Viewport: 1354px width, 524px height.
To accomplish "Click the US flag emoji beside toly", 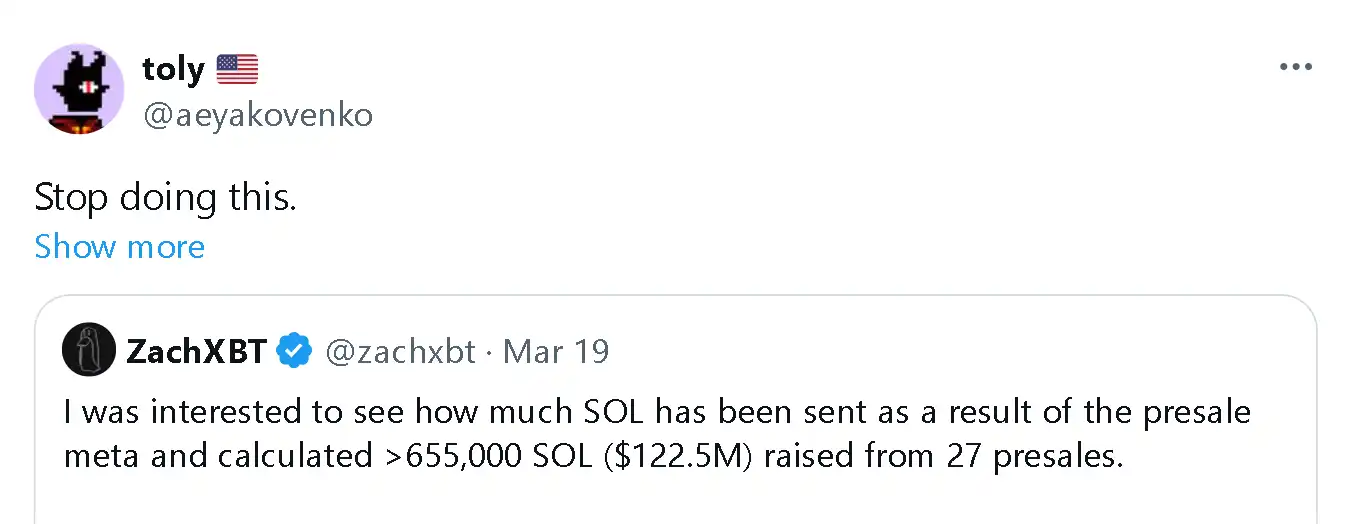I will pyautogui.click(x=237, y=69).
